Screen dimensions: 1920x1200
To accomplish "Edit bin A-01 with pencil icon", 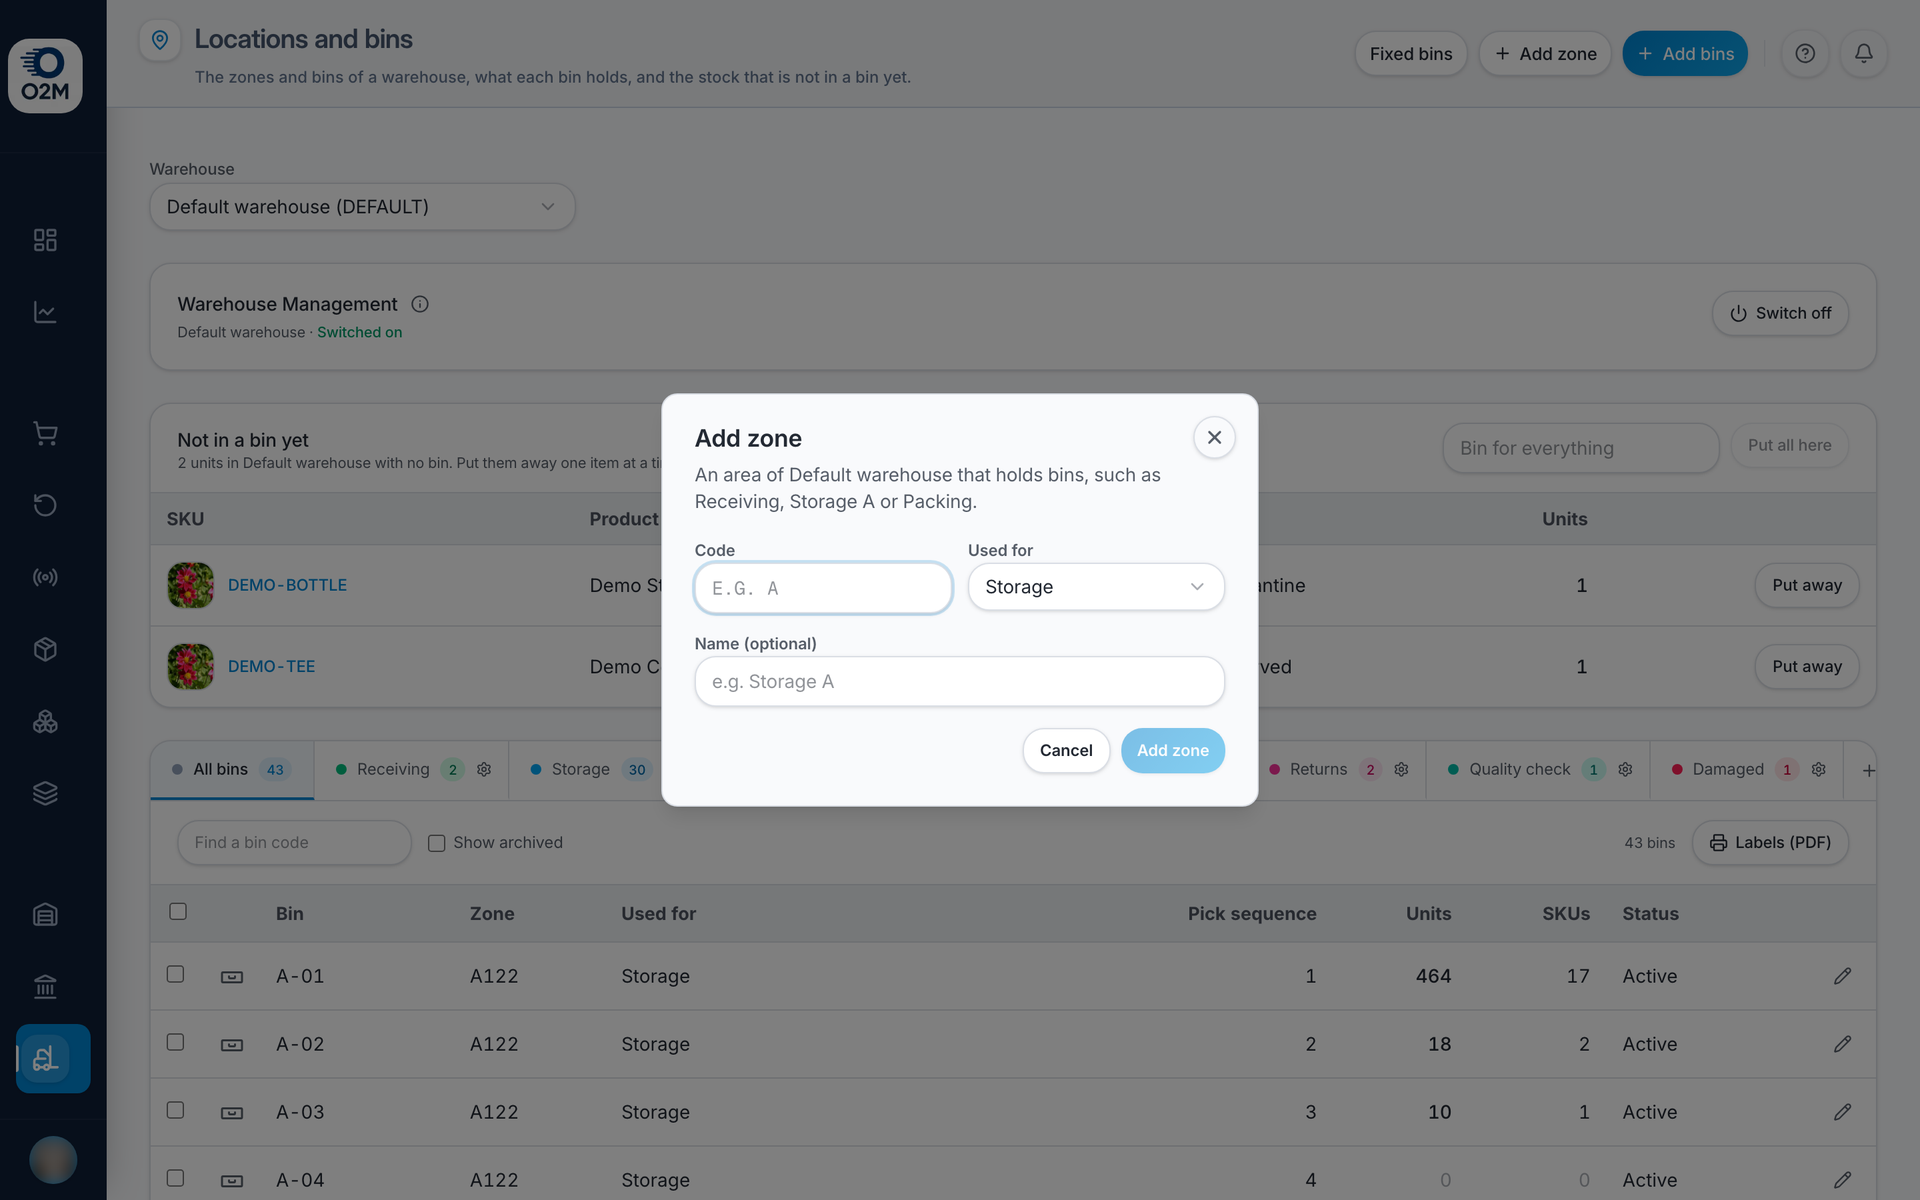I will coord(1842,976).
